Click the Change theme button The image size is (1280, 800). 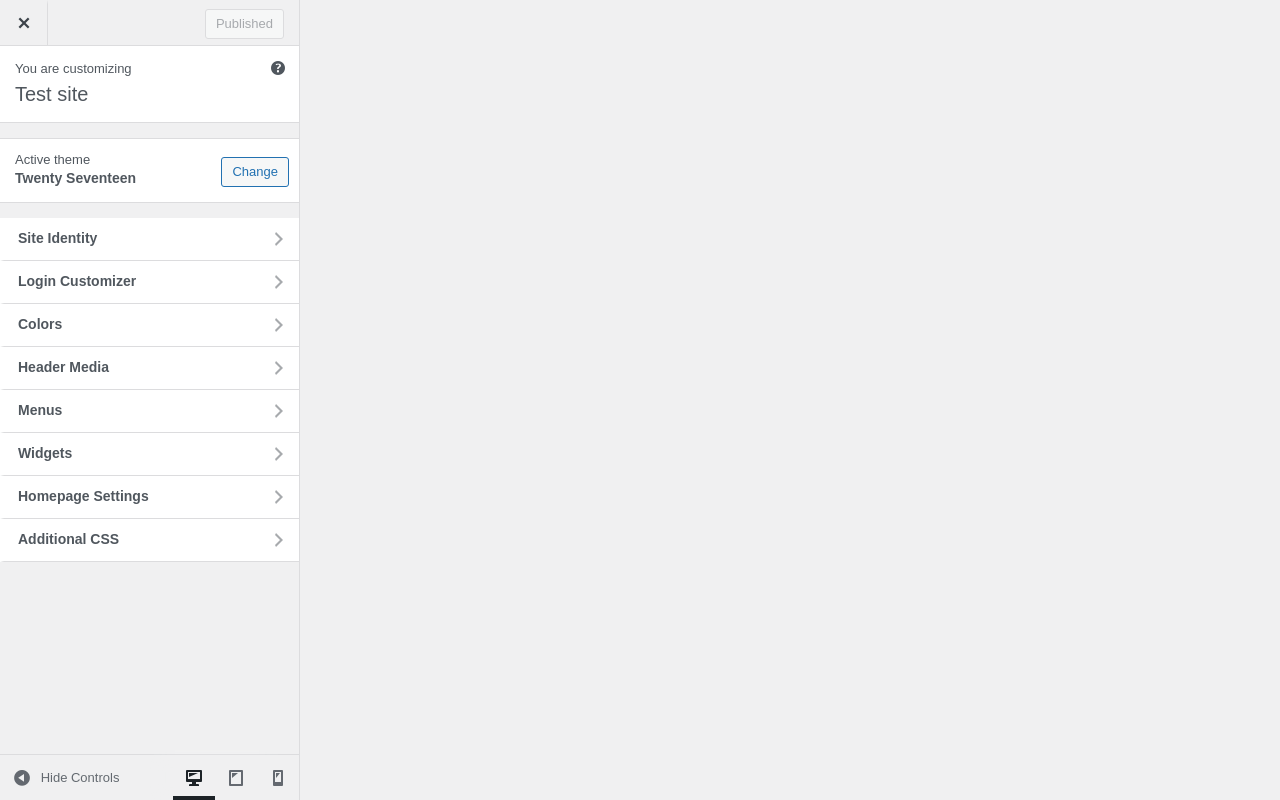pos(255,172)
